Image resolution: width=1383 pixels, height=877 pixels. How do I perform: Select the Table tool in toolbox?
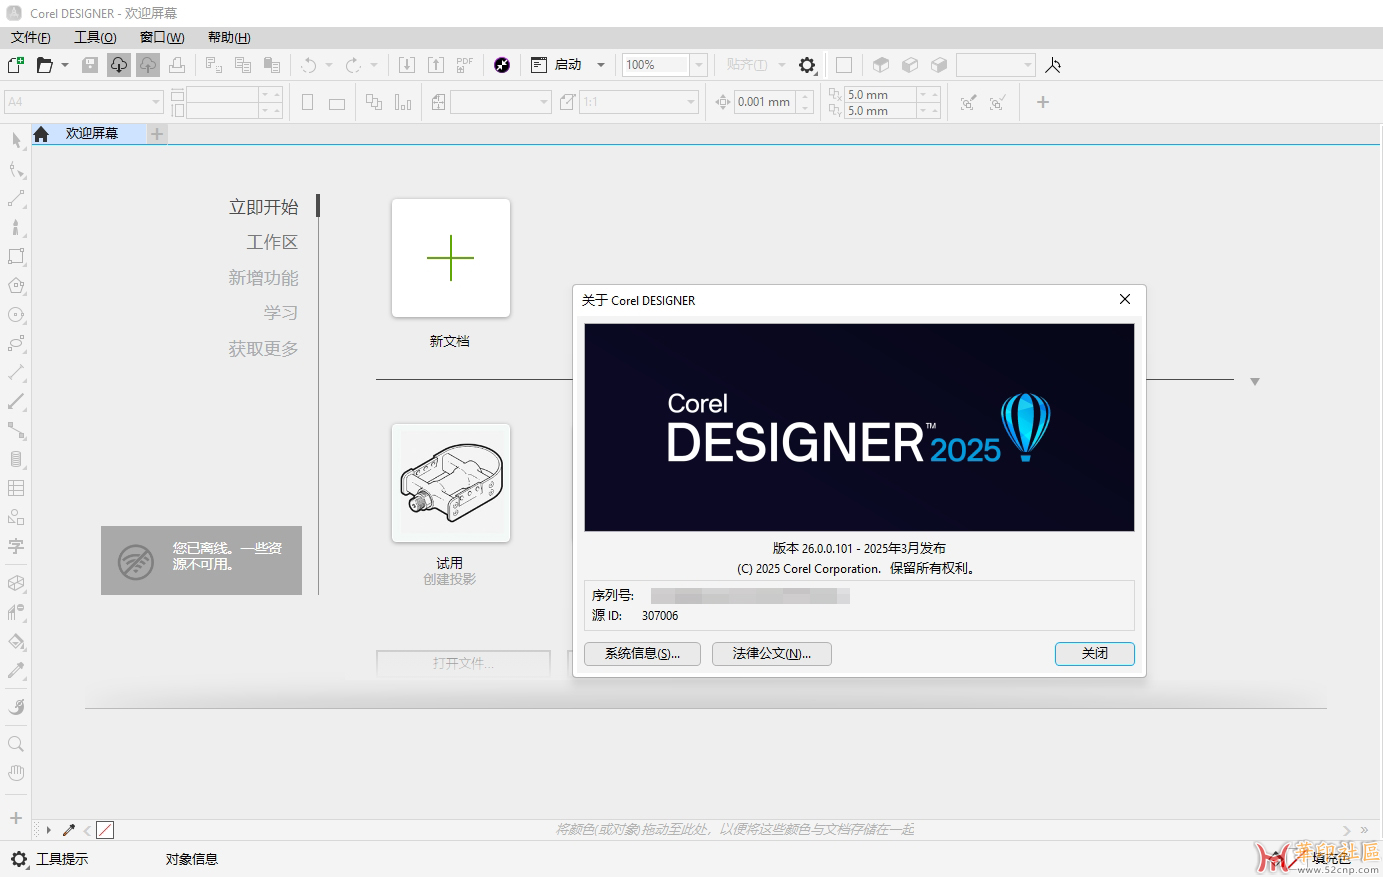16,488
